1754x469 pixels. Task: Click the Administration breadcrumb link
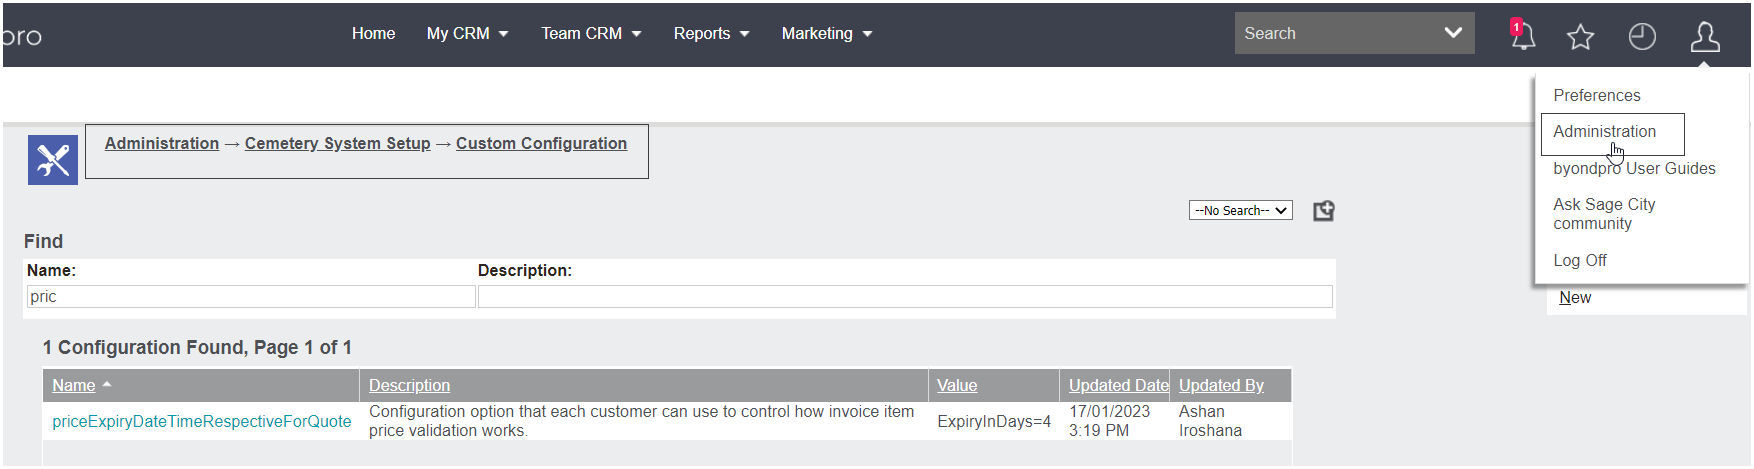162,143
